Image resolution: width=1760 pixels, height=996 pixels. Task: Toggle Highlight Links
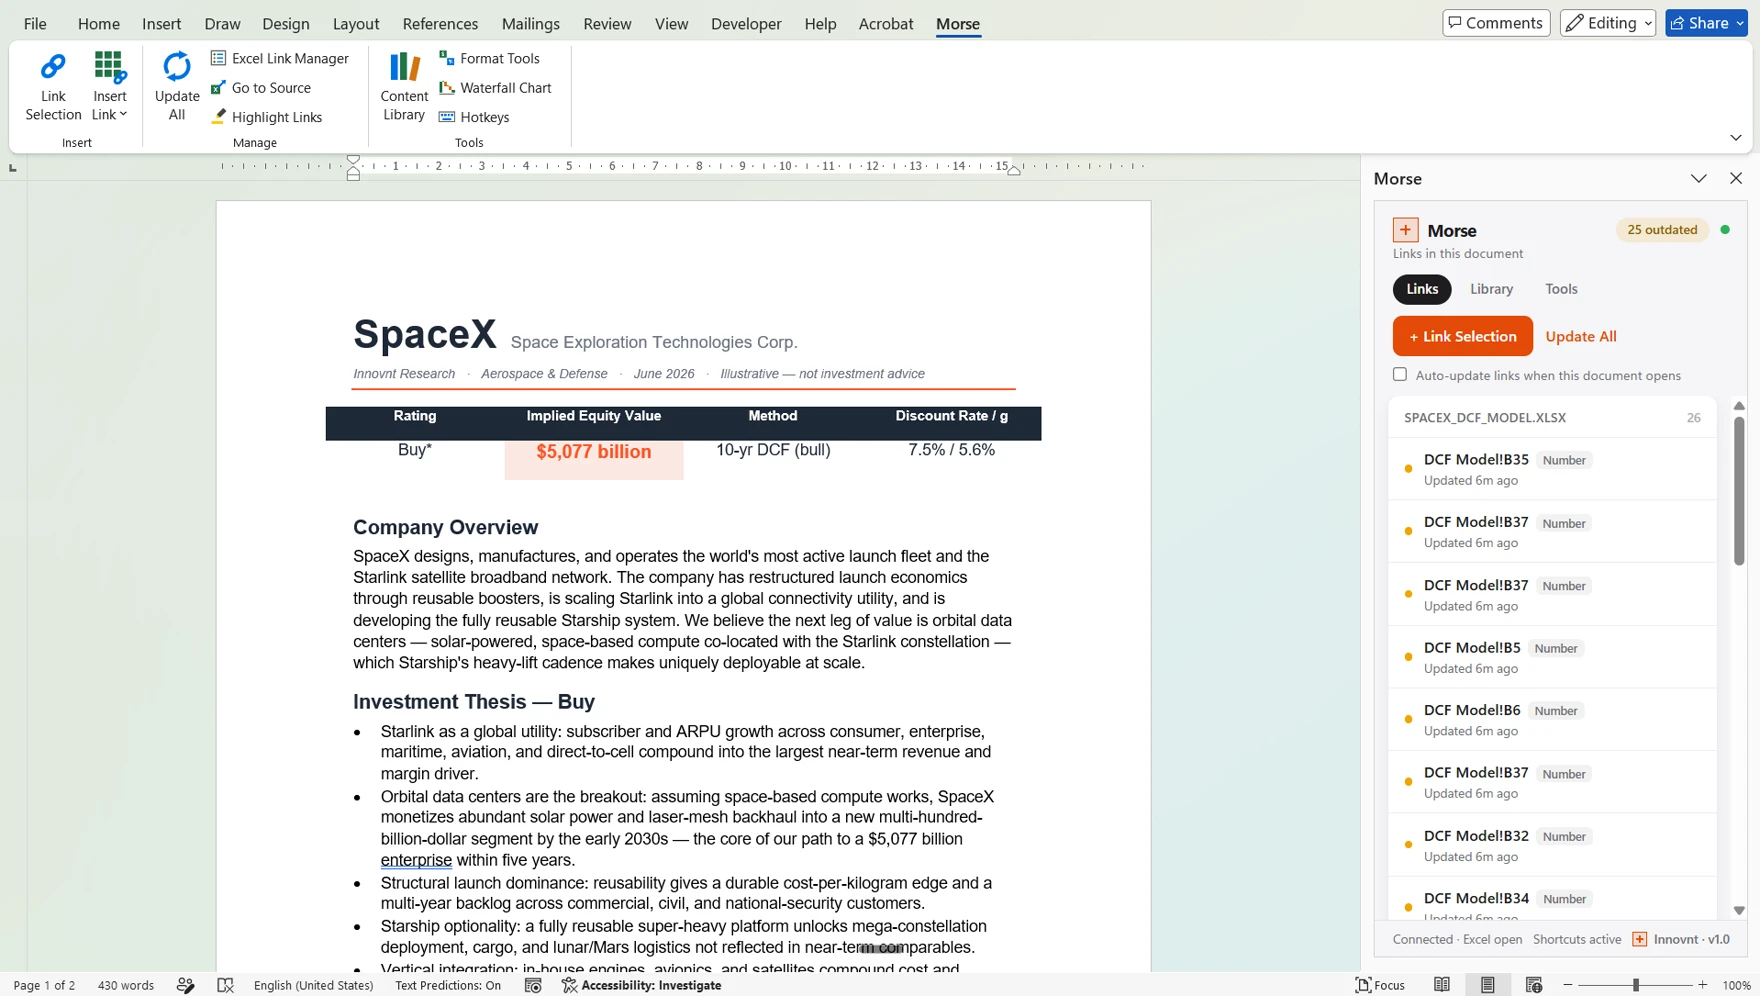click(x=267, y=117)
